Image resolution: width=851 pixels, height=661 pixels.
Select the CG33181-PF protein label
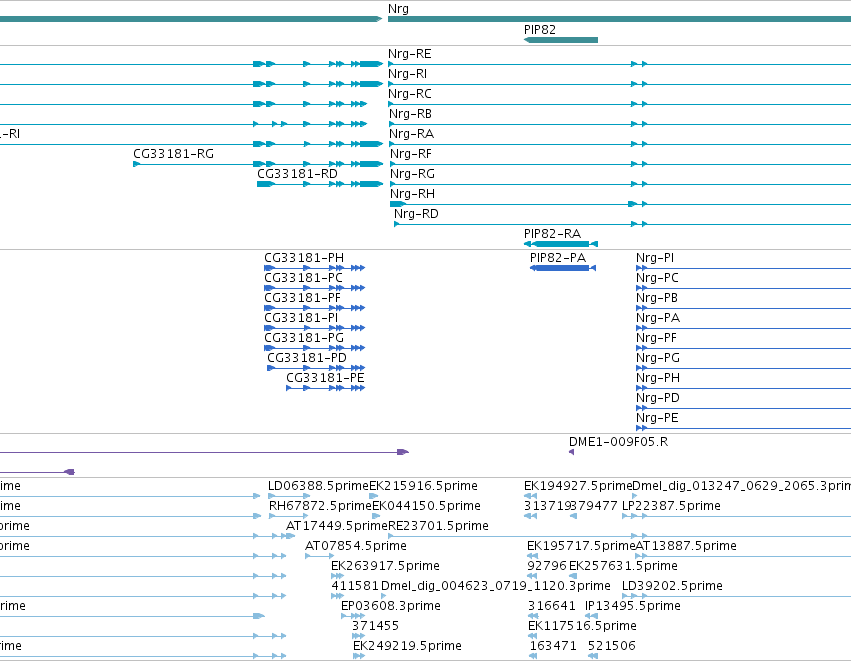pyautogui.click(x=303, y=298)
